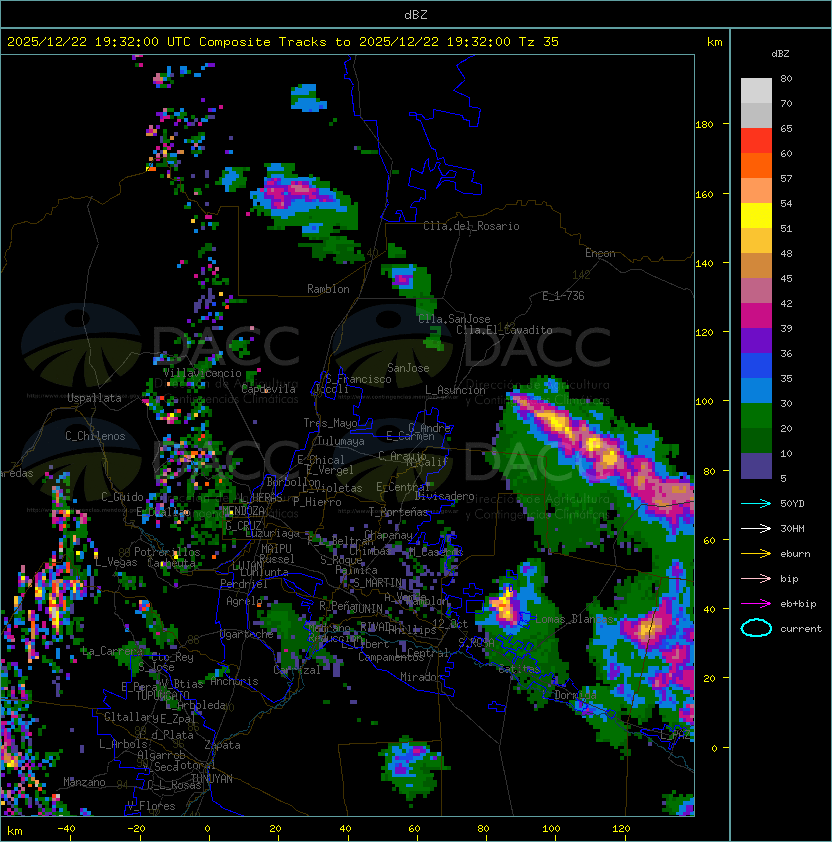Click the -20 km tick label
Image resolution: width=832 pixels, height=842 pixels.
pyautogui.click(x=136, y=829)
